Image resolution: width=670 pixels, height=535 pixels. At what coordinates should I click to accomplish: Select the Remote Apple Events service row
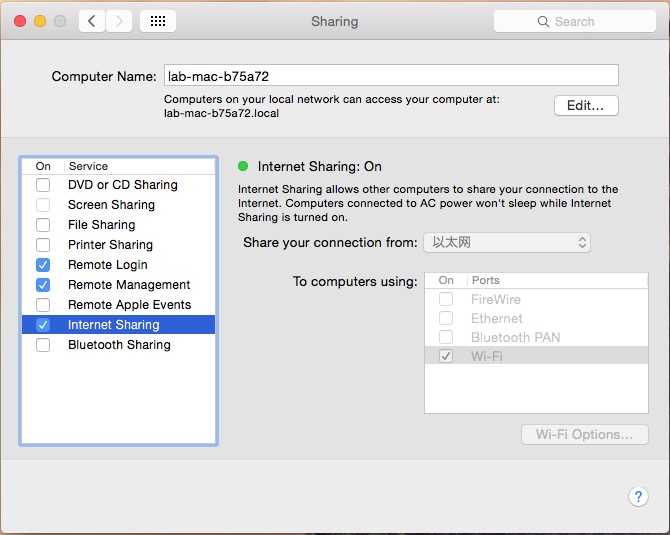coord(118,305)
